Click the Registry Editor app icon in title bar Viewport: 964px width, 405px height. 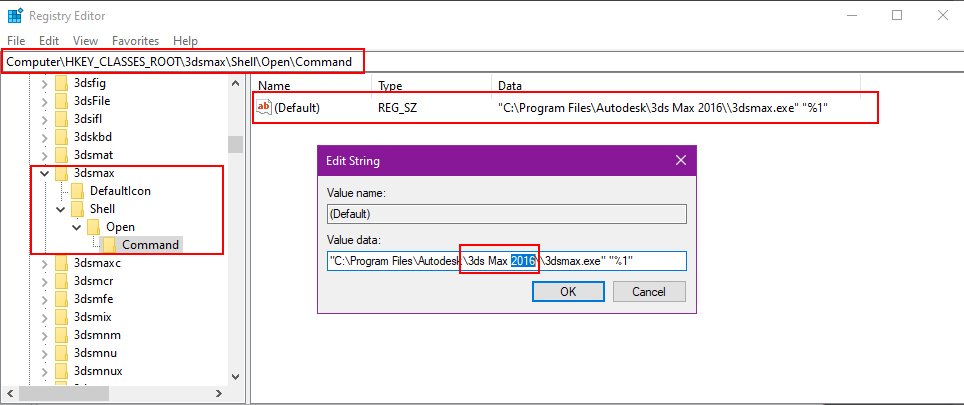coord(16,15)
